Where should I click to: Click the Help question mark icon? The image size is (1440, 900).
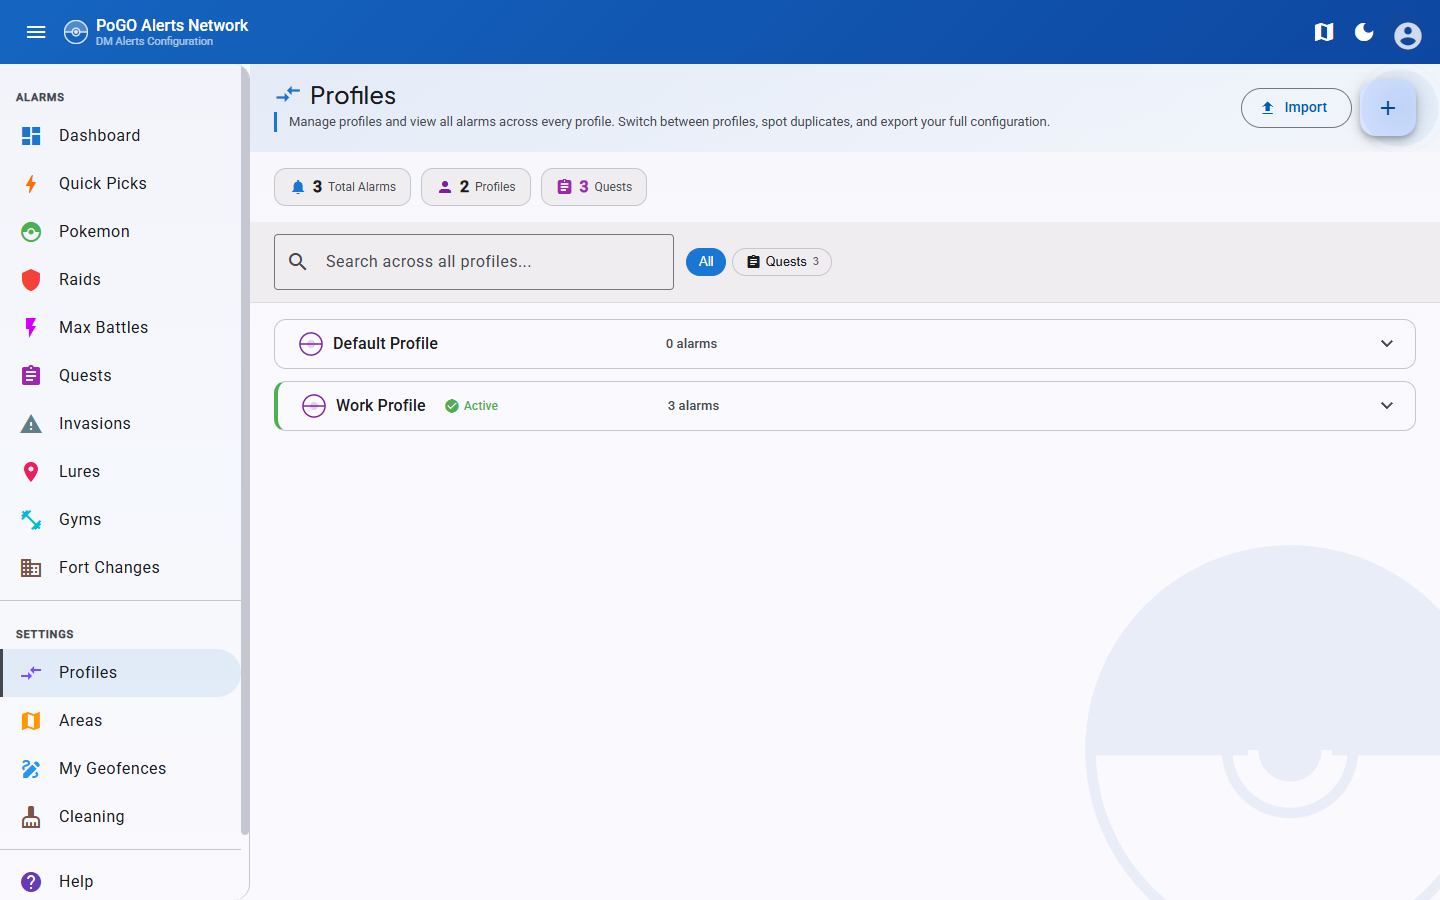pyautogui.click(x=31, y=882)
